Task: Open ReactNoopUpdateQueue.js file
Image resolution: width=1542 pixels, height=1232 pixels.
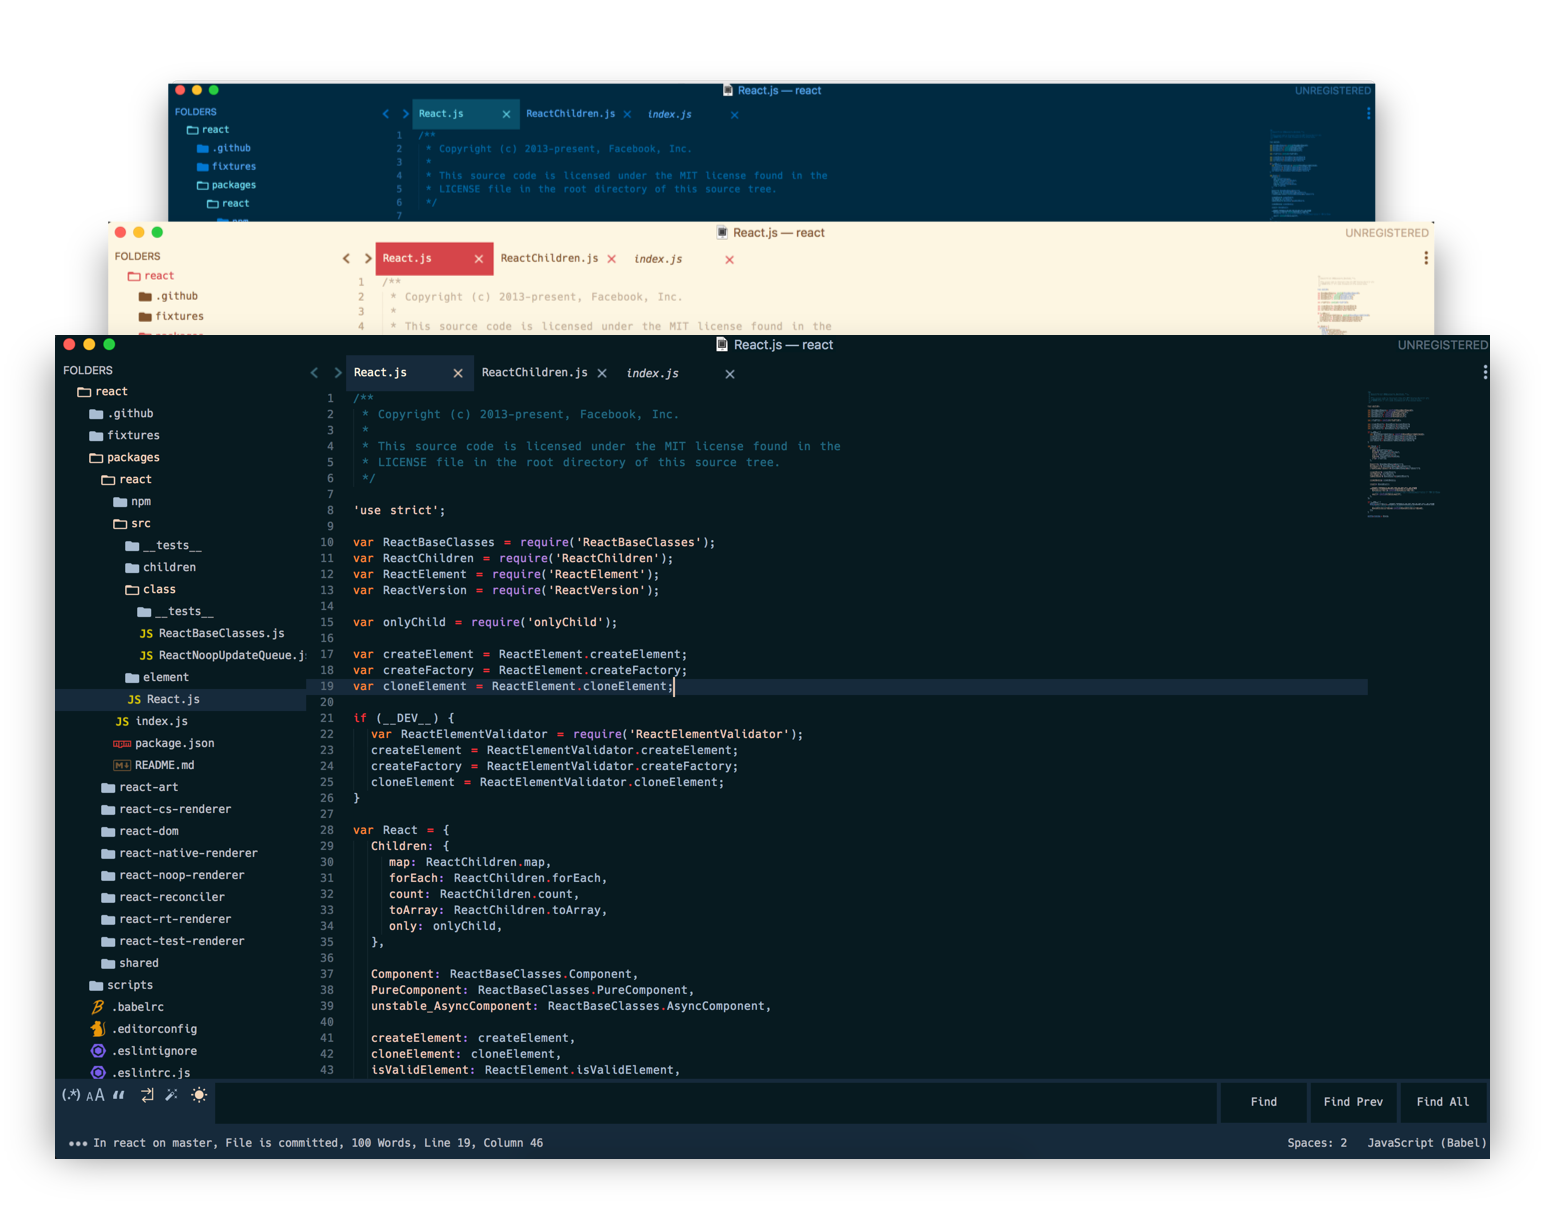Action: 222,656
